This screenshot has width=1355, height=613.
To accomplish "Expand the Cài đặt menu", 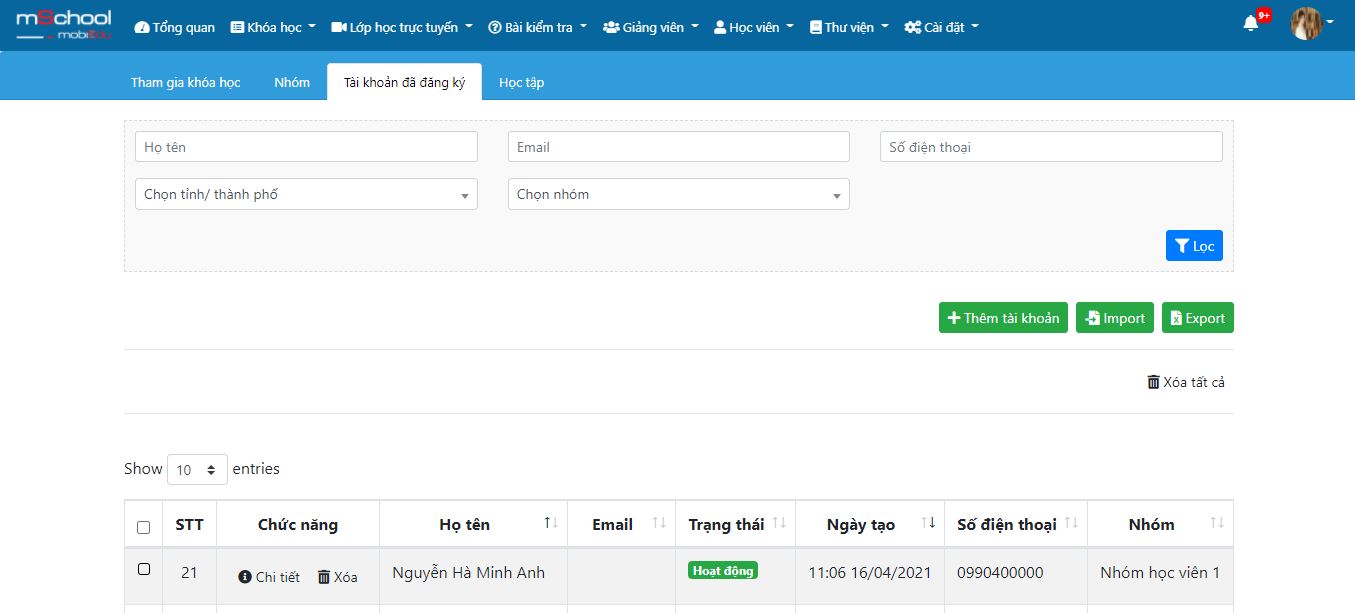I will (941, 27).
